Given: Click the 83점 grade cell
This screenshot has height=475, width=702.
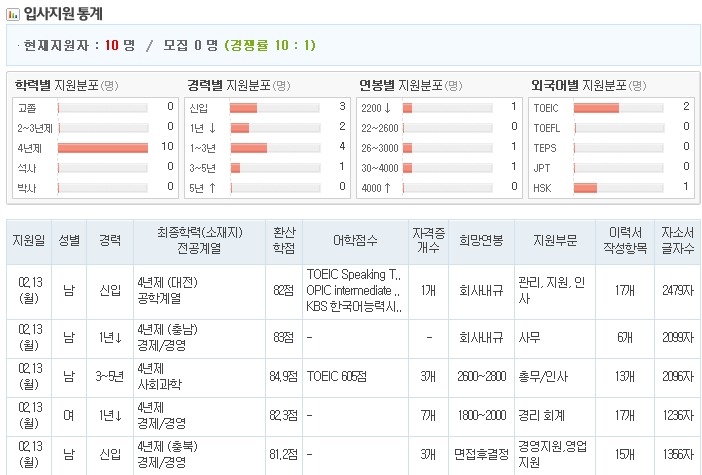Looking at the screenshot, I should tap(284, 338).
